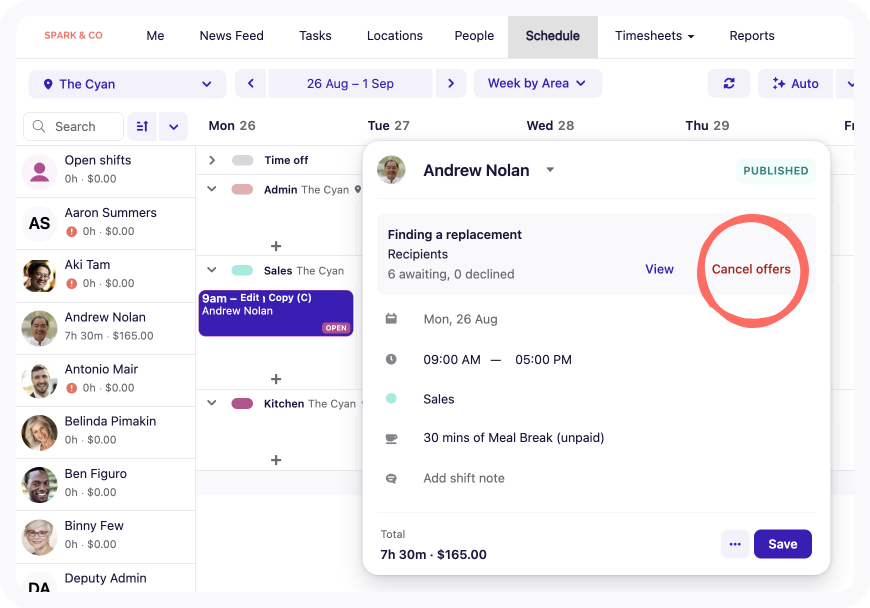Open the sort options chevron
The image size is (870, 608).
coord(173,126)
